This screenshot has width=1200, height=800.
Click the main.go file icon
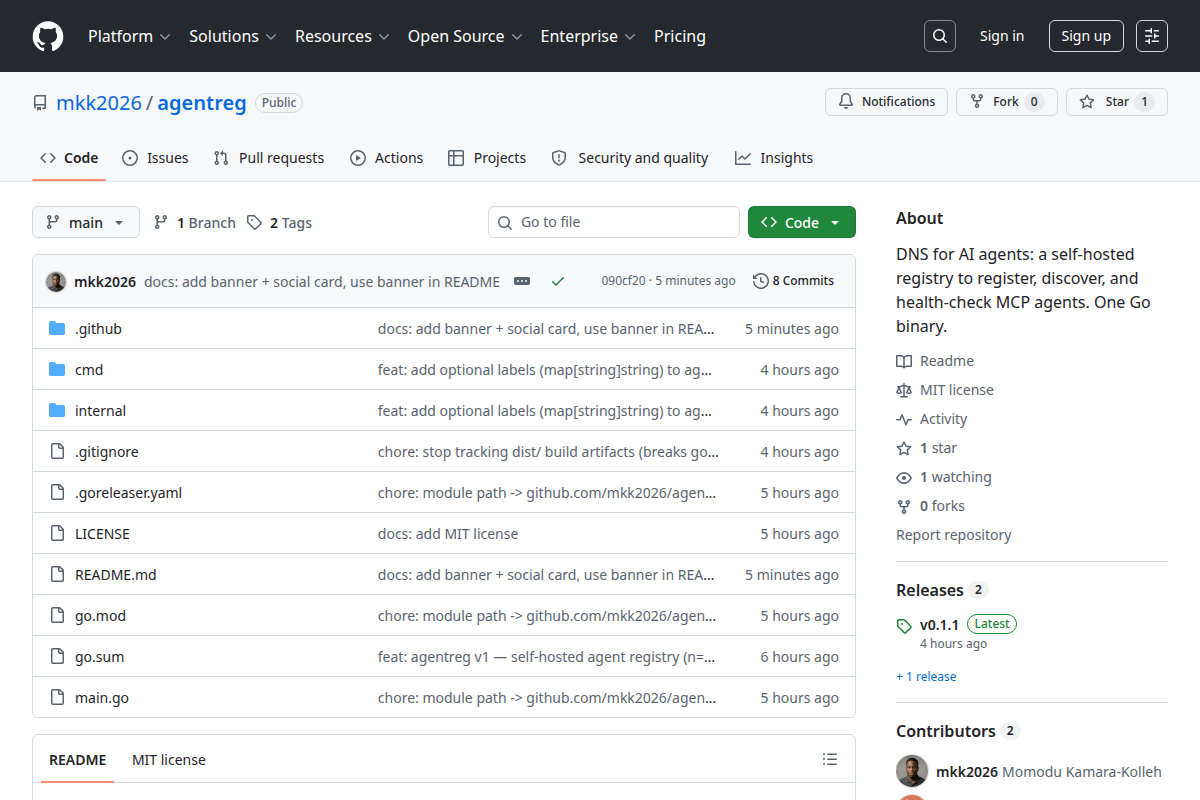point(57,697)
